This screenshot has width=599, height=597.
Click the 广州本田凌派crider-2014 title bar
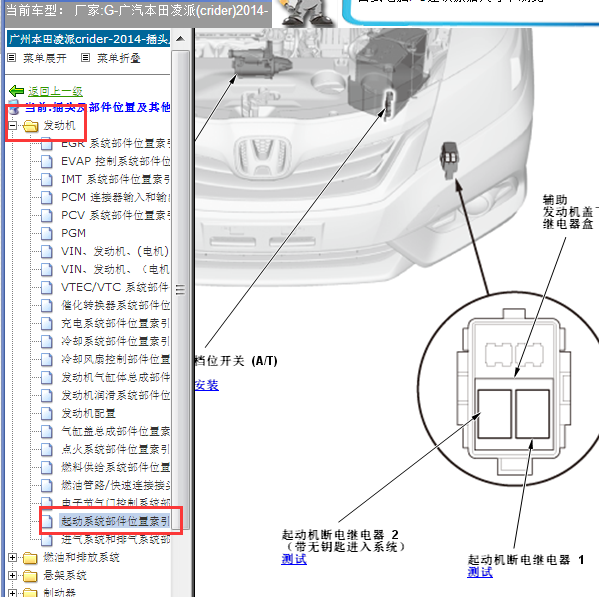[89, 39]
